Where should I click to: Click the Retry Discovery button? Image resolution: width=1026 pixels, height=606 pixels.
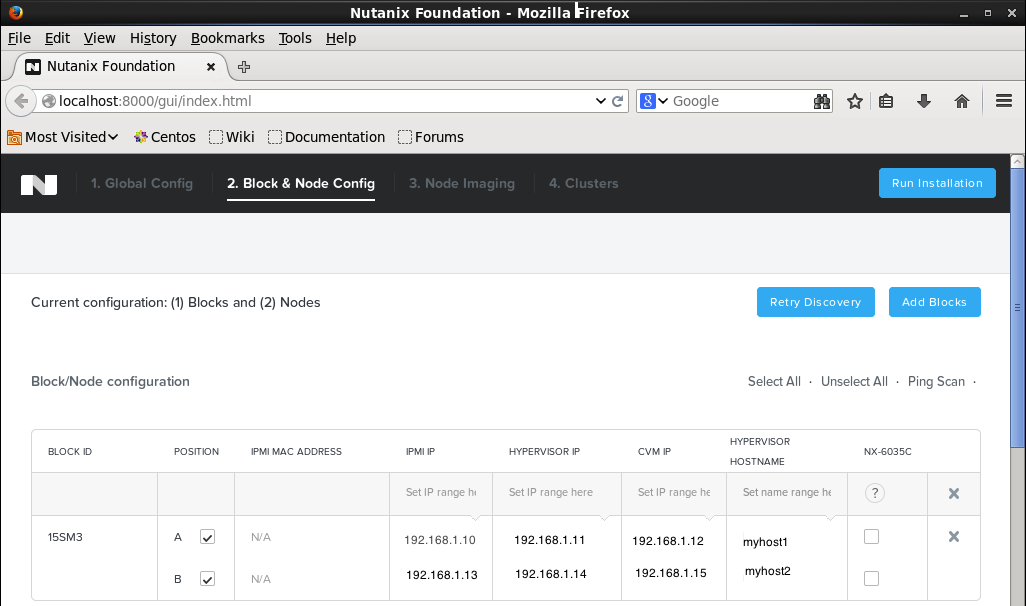coord(815,302)
